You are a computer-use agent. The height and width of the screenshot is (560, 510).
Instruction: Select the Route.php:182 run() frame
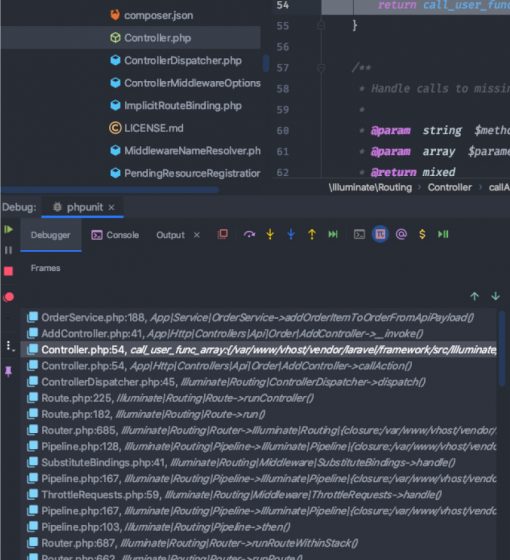coord(259,414)
